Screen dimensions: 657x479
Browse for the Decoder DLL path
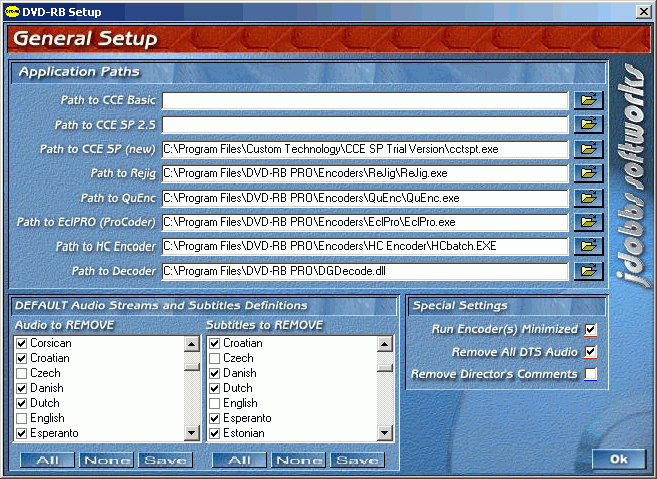point(588,271)
